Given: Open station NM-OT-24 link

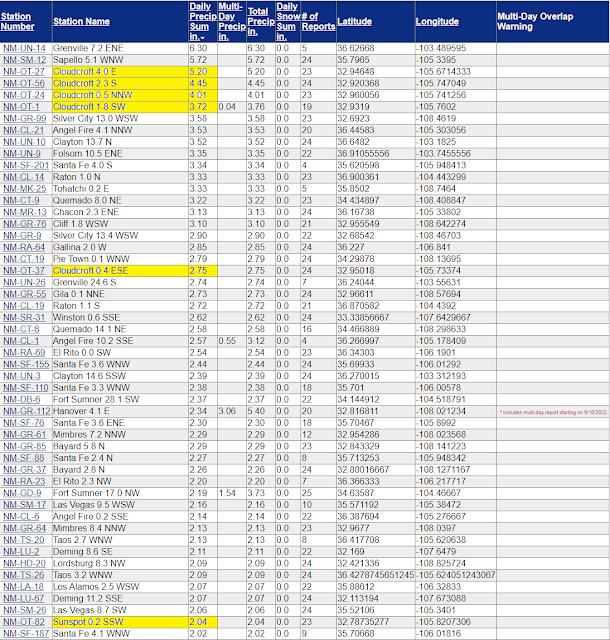Looking at the screenshot, I should click(x=24, y=95).
